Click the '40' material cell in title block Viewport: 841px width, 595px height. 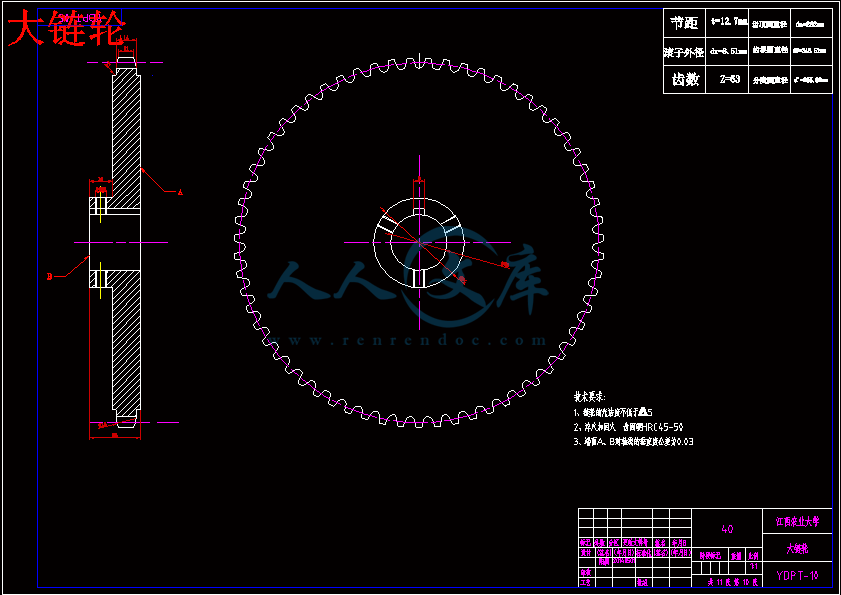(727, 529)
